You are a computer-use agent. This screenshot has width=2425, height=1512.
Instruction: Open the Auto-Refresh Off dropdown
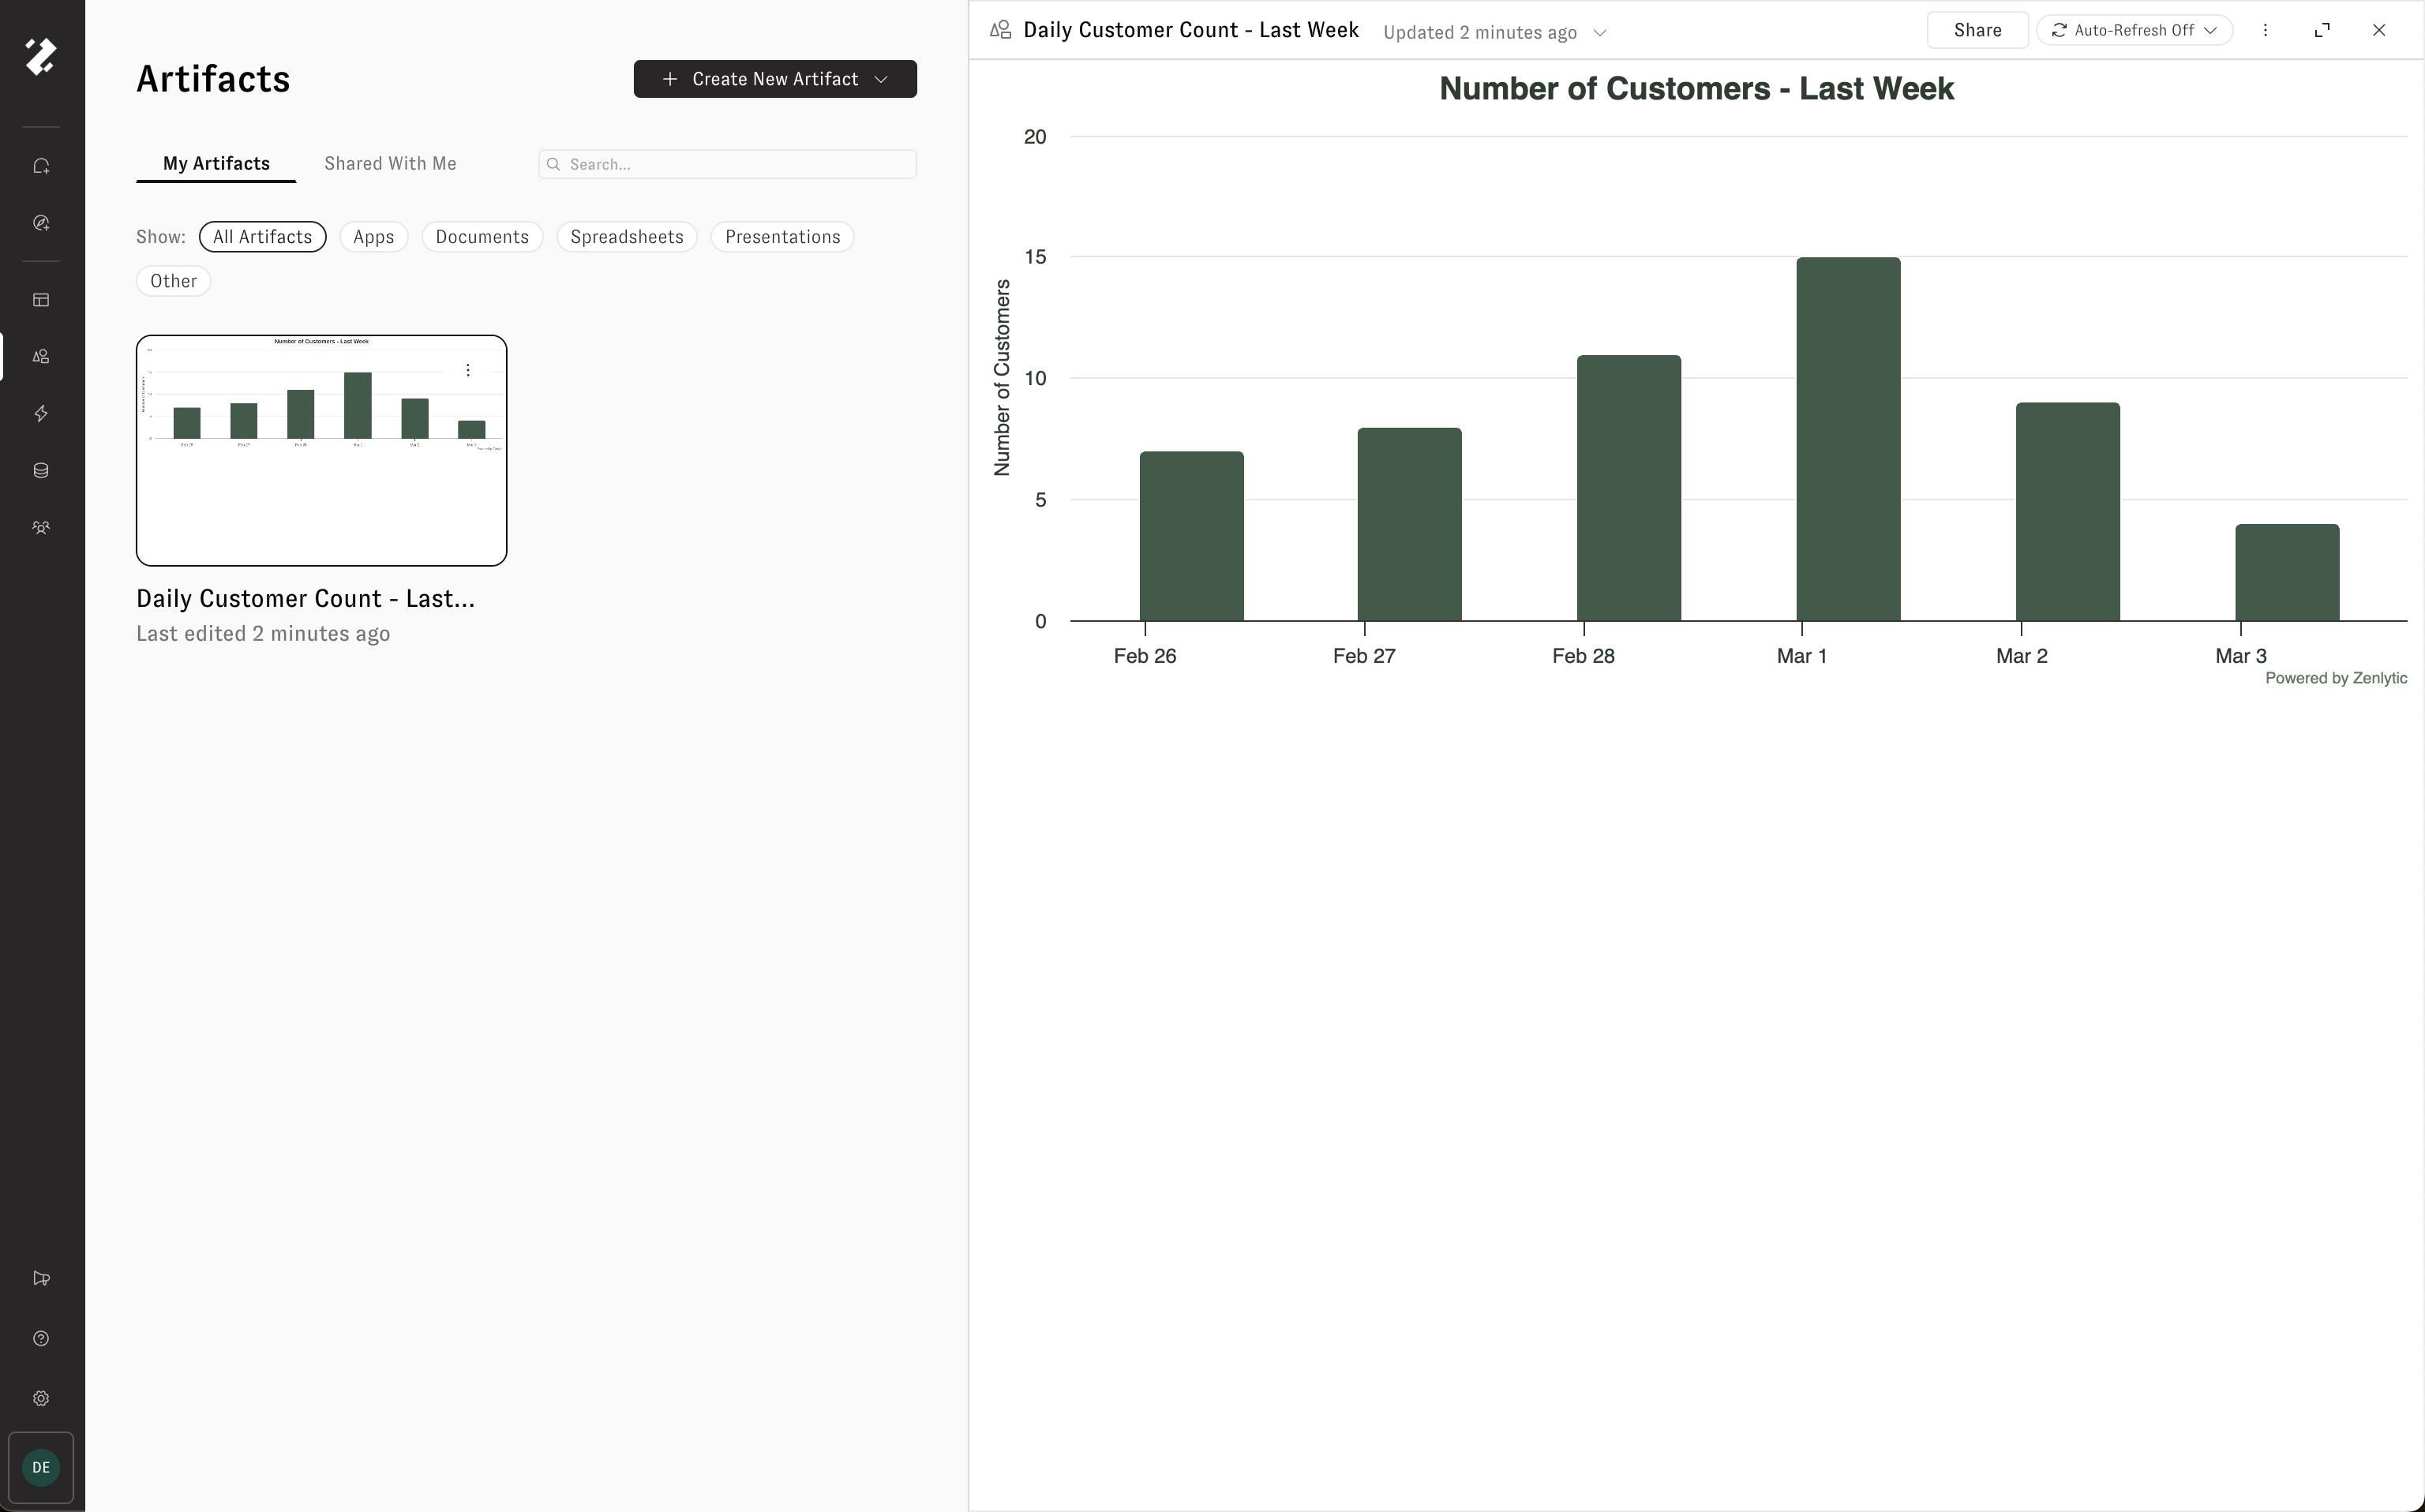(2134, 30)
